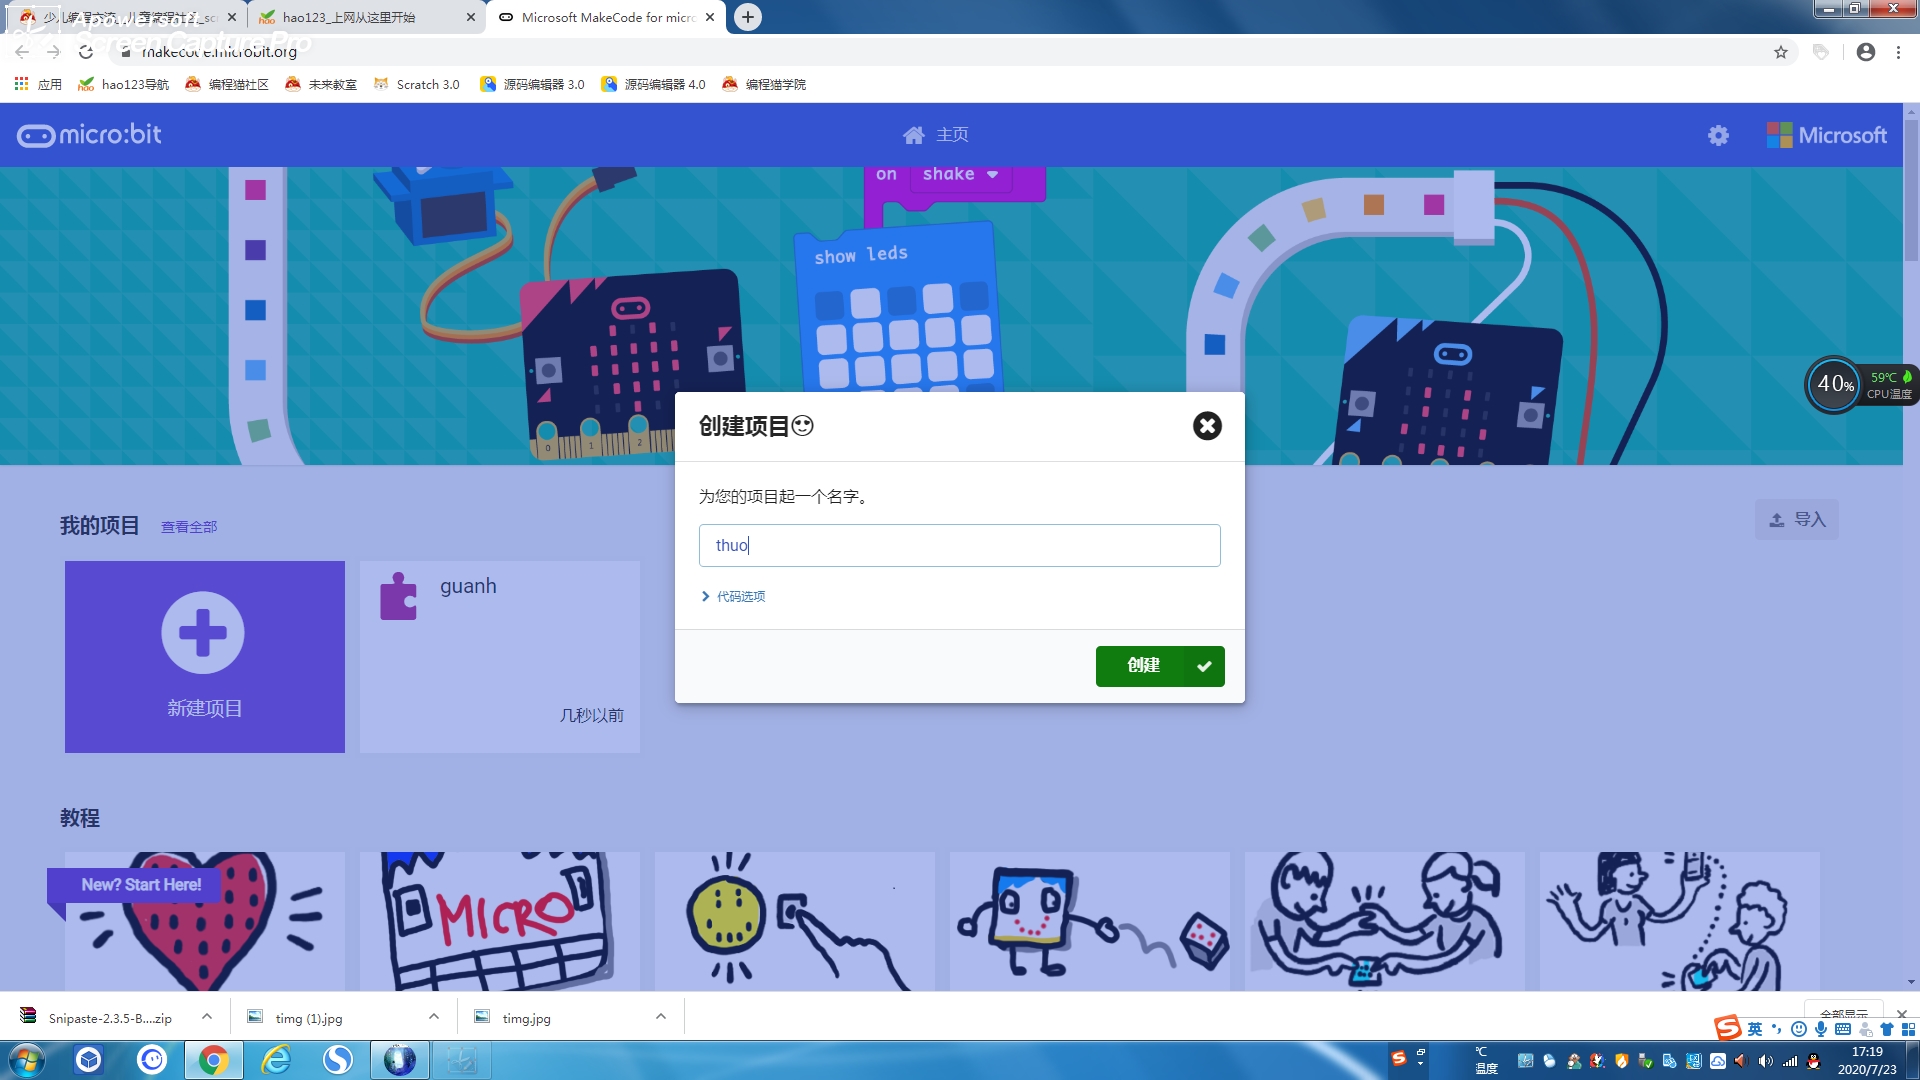
Task: Open a new browser tab with plus button
Action: coord(747,17)
